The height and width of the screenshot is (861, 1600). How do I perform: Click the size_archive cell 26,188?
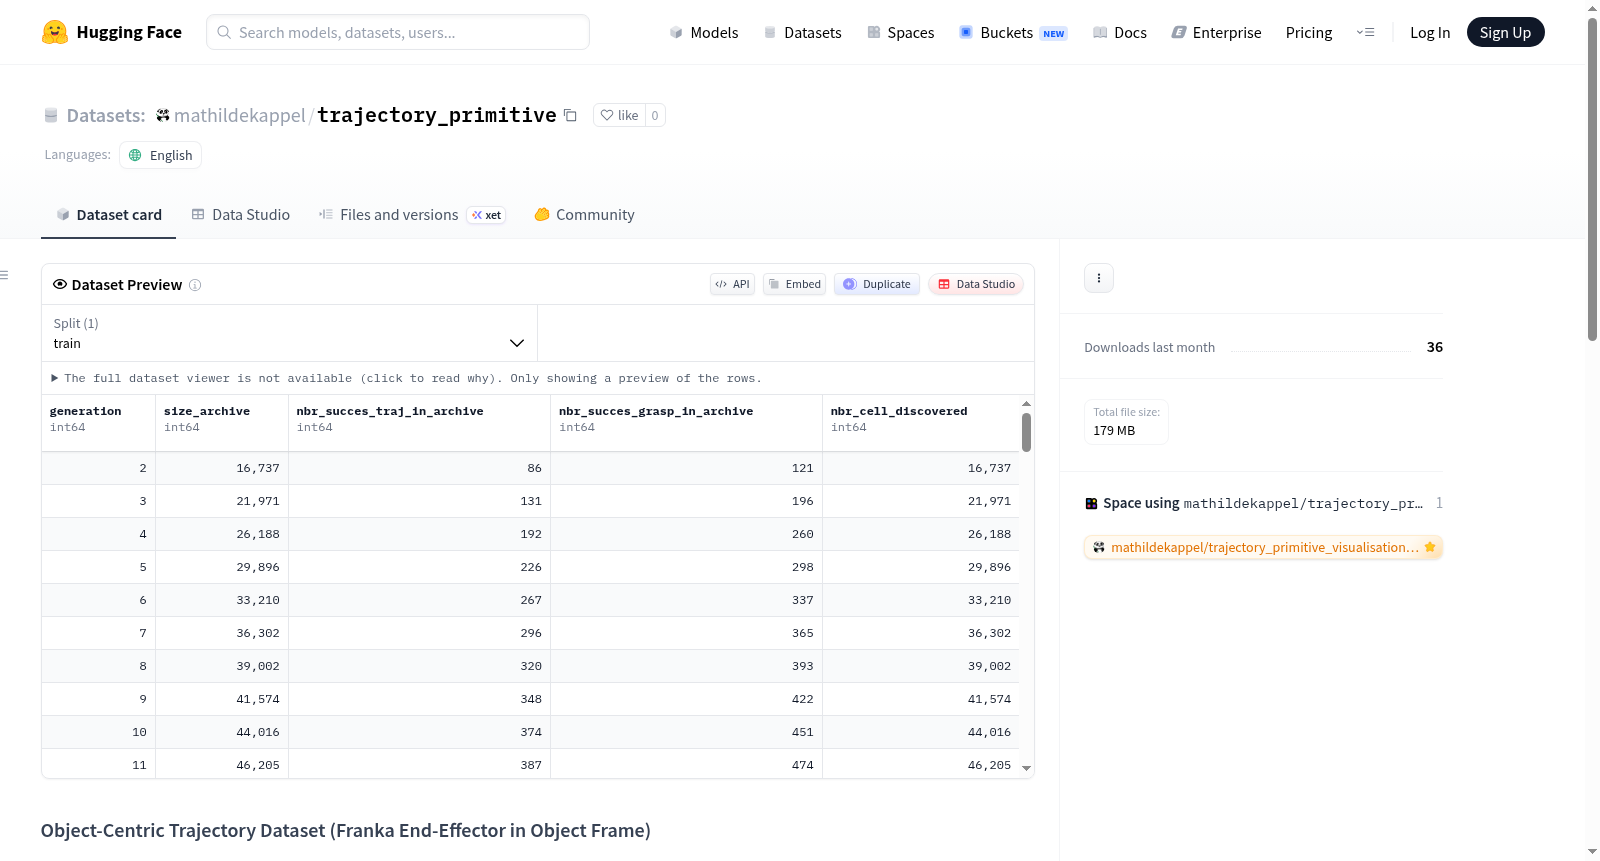(222, 534)
